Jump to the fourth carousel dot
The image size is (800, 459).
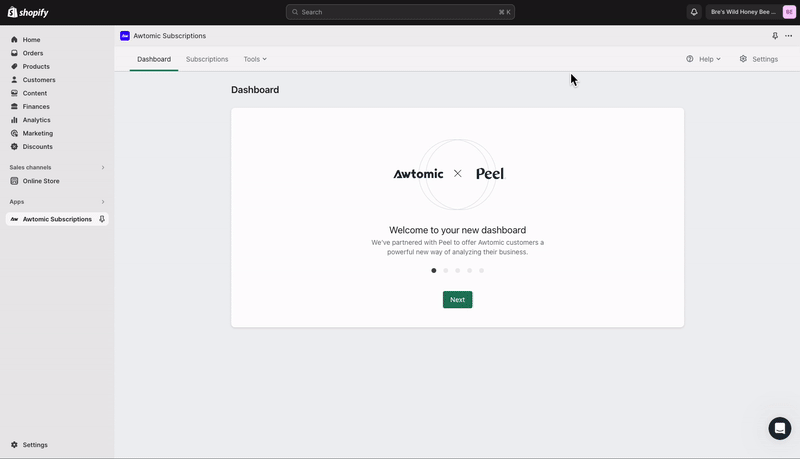[469, 270]
